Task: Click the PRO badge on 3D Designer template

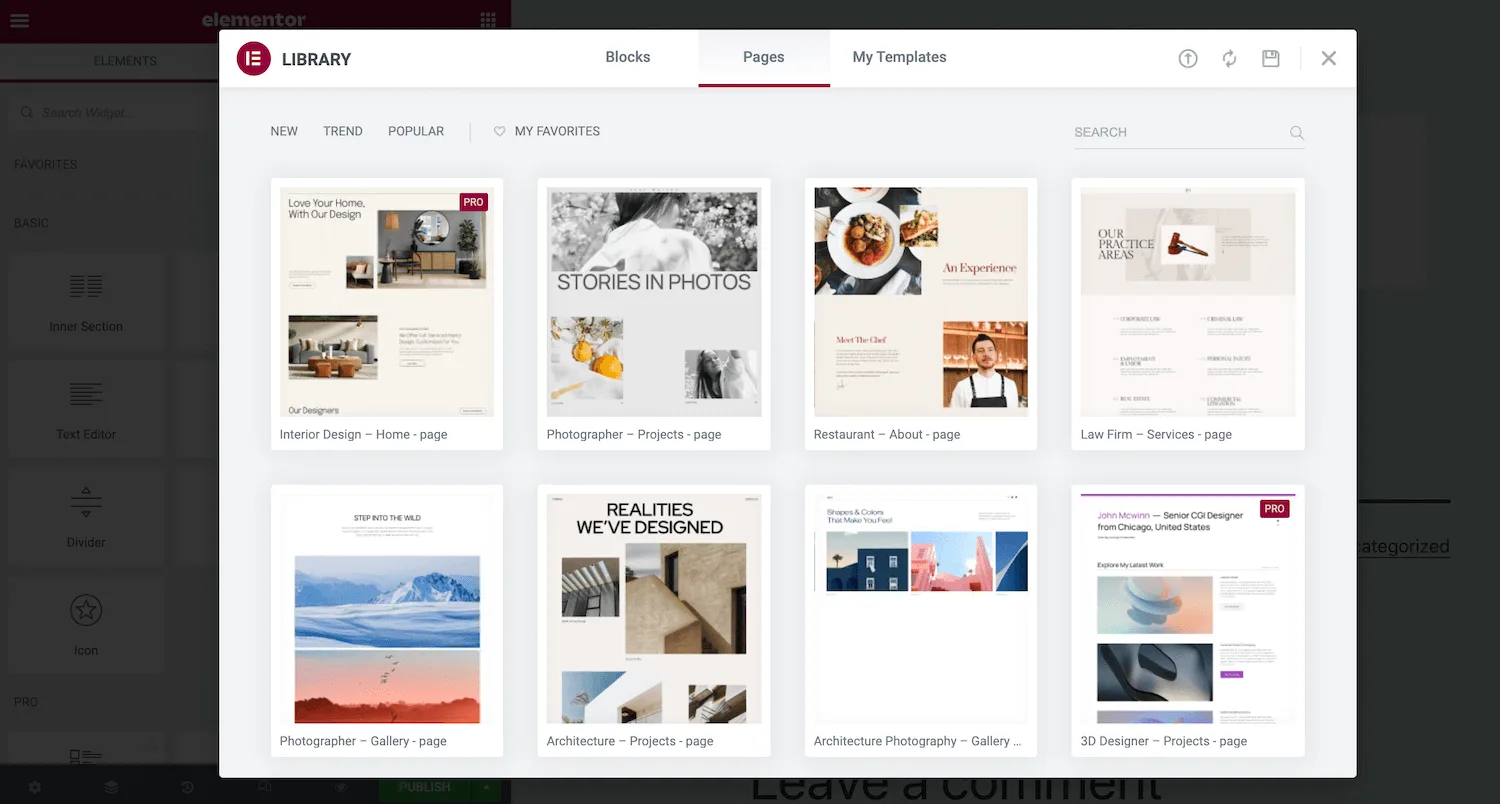Action: [1274, 509]
